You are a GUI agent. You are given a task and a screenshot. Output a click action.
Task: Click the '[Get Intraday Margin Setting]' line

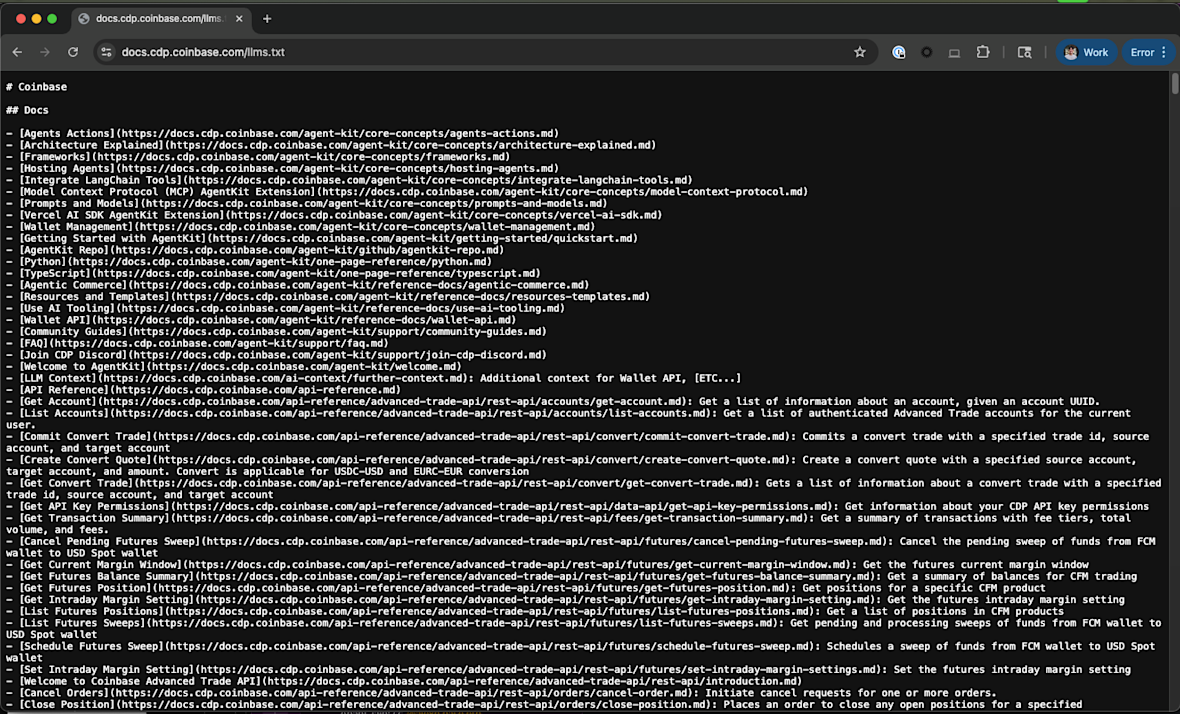565,600
